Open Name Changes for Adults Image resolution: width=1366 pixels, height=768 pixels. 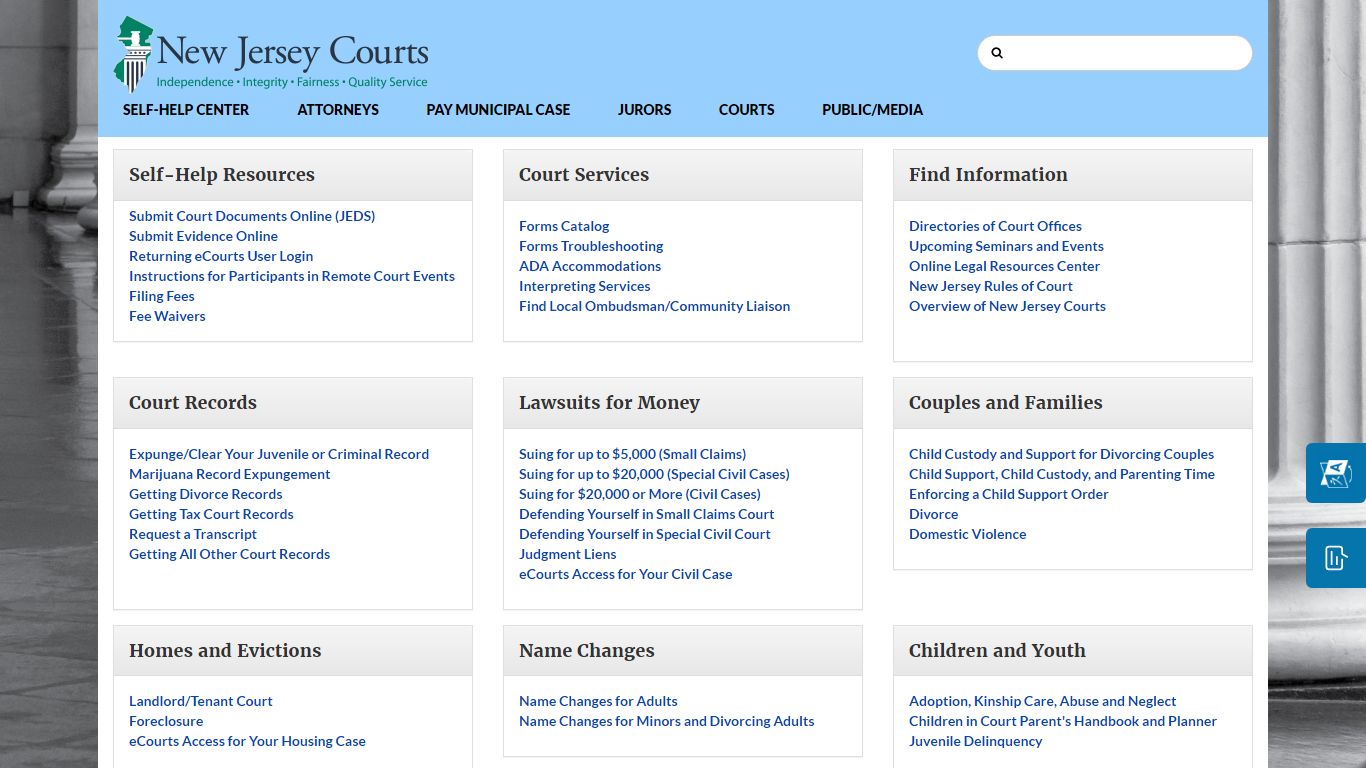click(598, 701)
